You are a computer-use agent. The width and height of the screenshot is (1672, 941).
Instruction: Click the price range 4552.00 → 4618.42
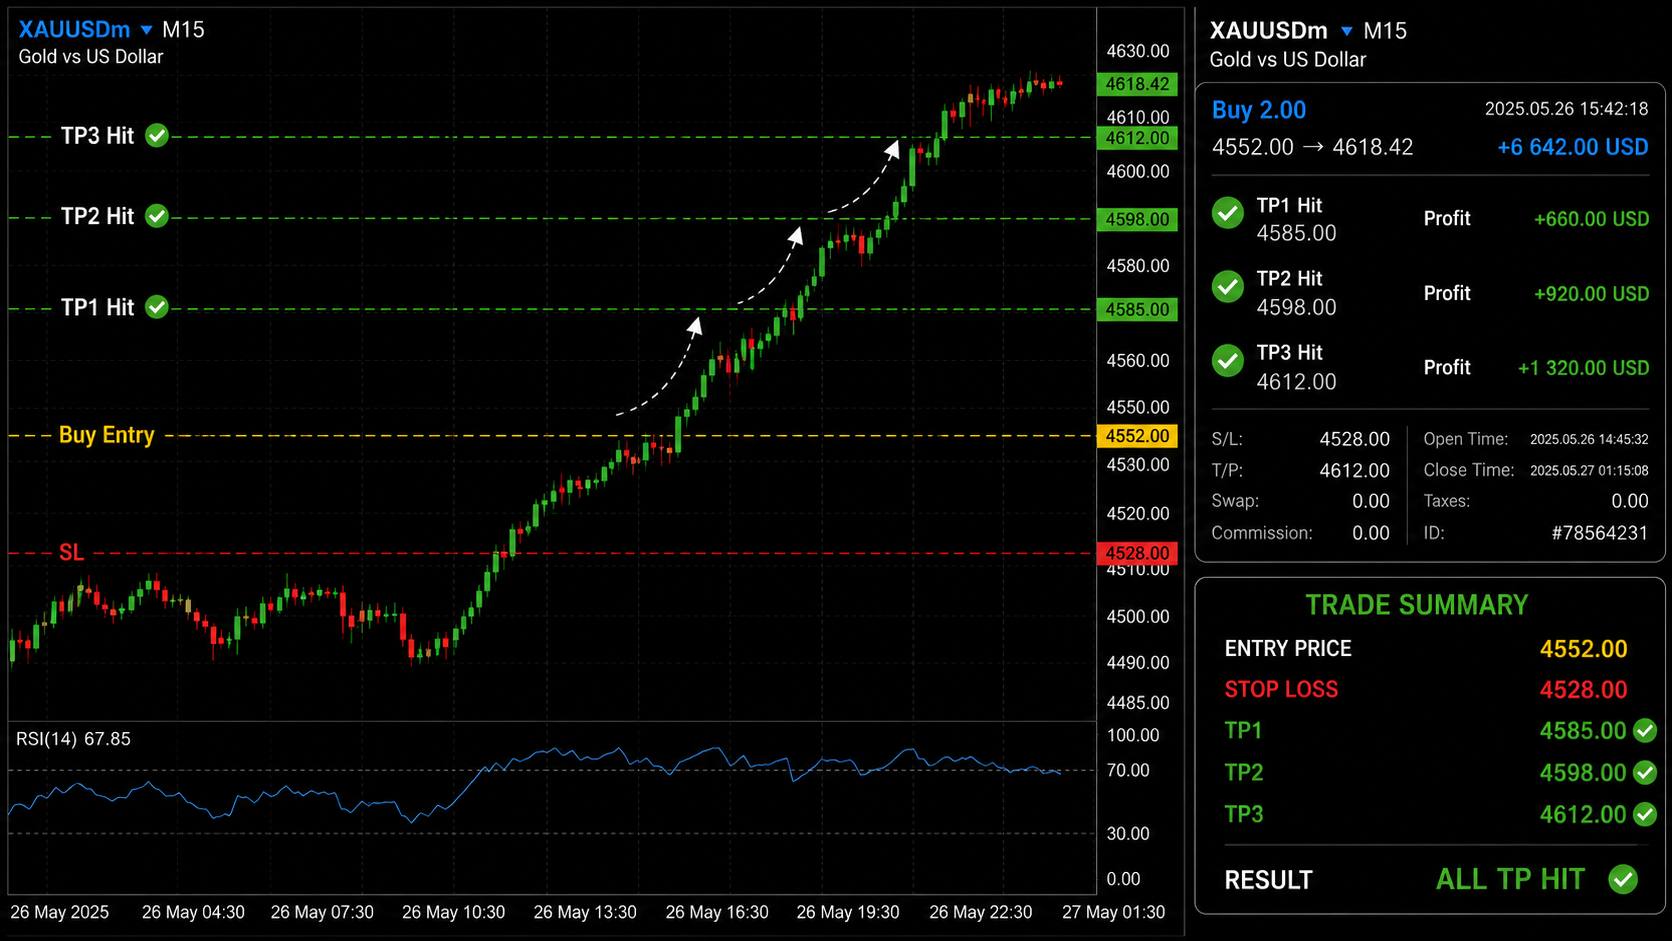pos(1313,147)
